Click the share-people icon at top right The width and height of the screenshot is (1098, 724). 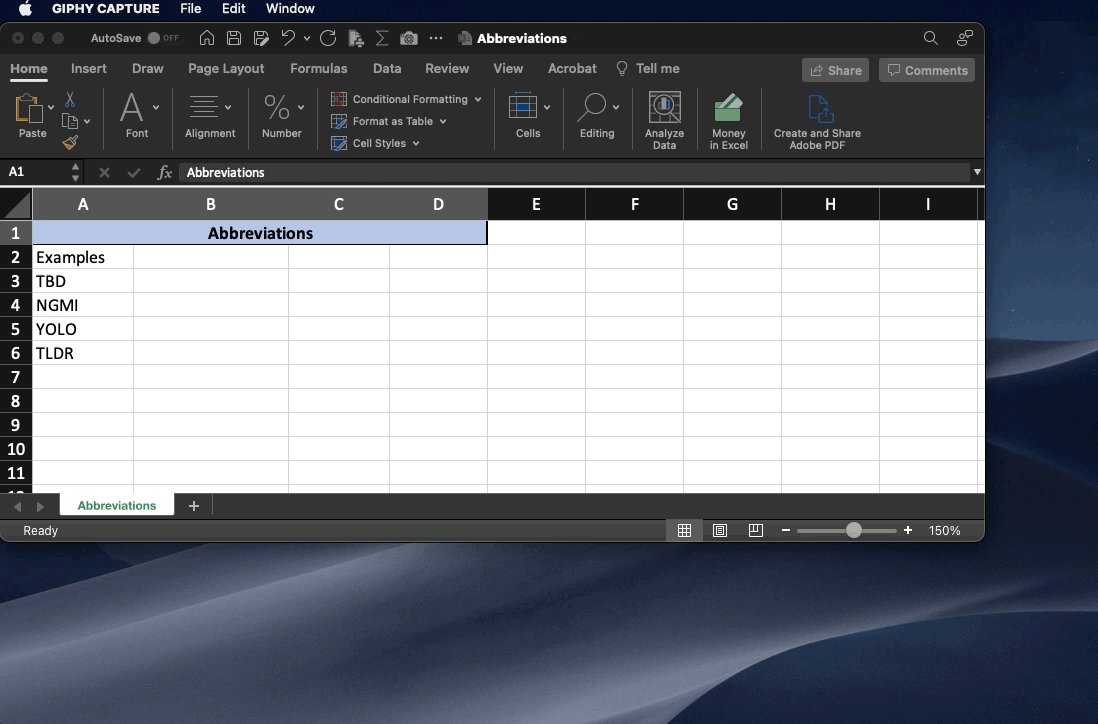[x=965, y=38]
